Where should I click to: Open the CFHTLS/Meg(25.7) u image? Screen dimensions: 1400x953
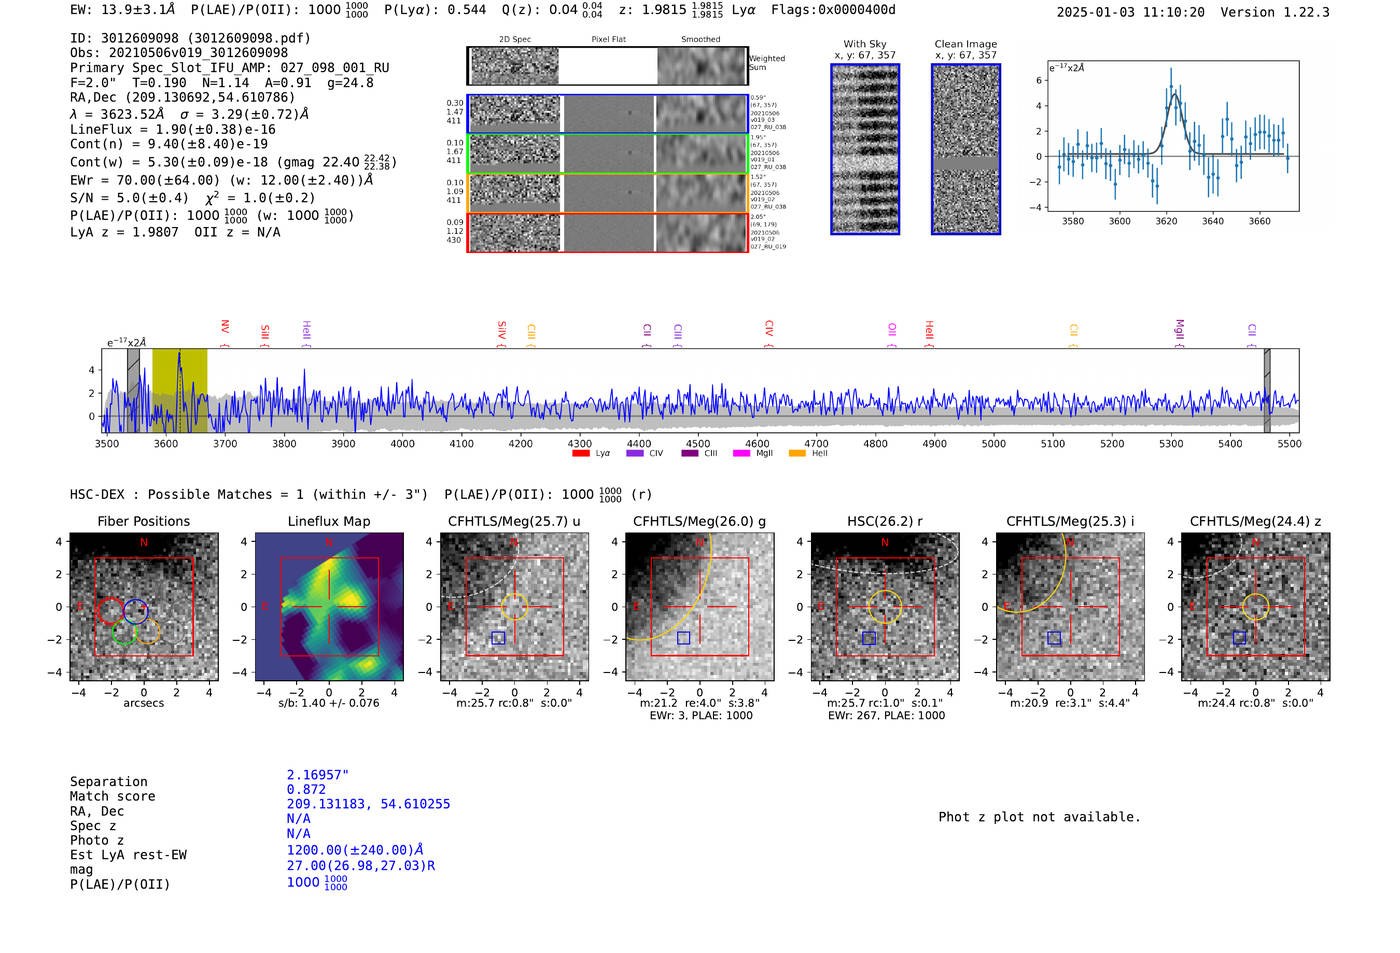click(514, 607)
